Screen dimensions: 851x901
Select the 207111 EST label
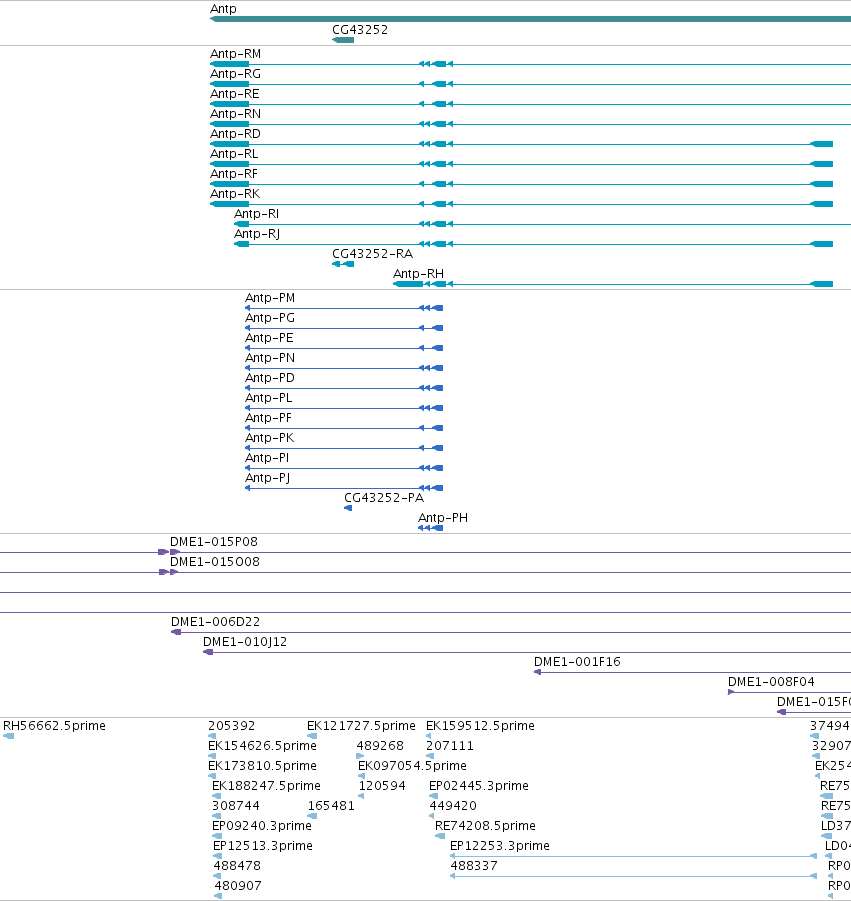point(450,746)
